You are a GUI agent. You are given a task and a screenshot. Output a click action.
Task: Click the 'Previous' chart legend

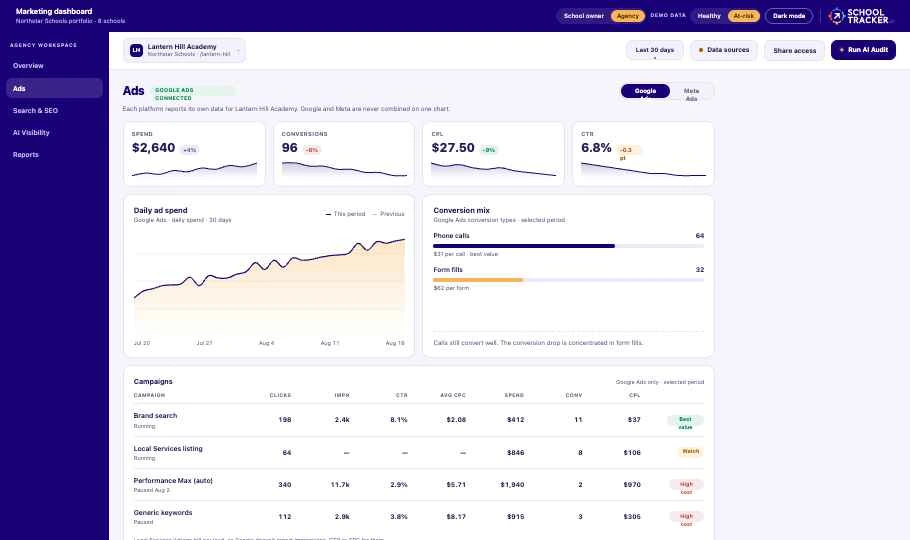pos(388,214)
